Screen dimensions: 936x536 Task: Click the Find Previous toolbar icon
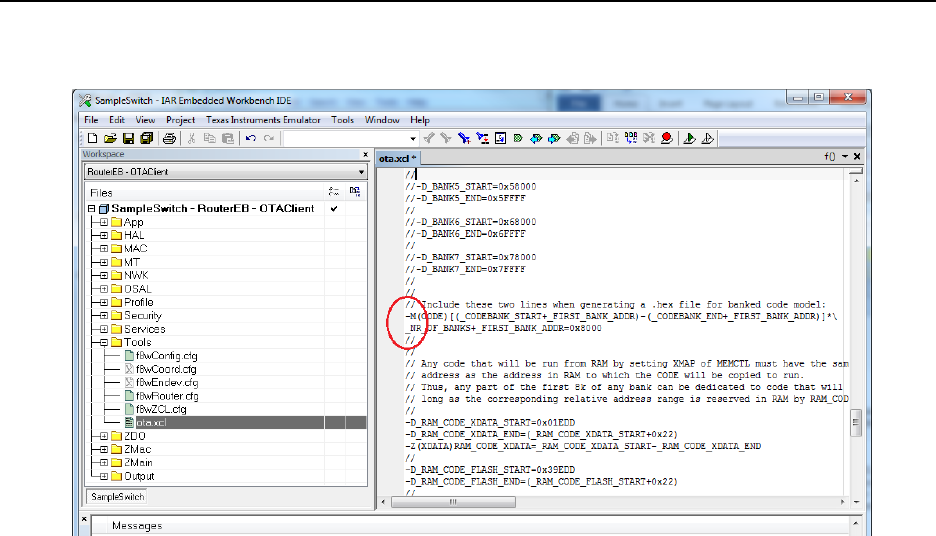pyautogui.click(x=429, y=138)
